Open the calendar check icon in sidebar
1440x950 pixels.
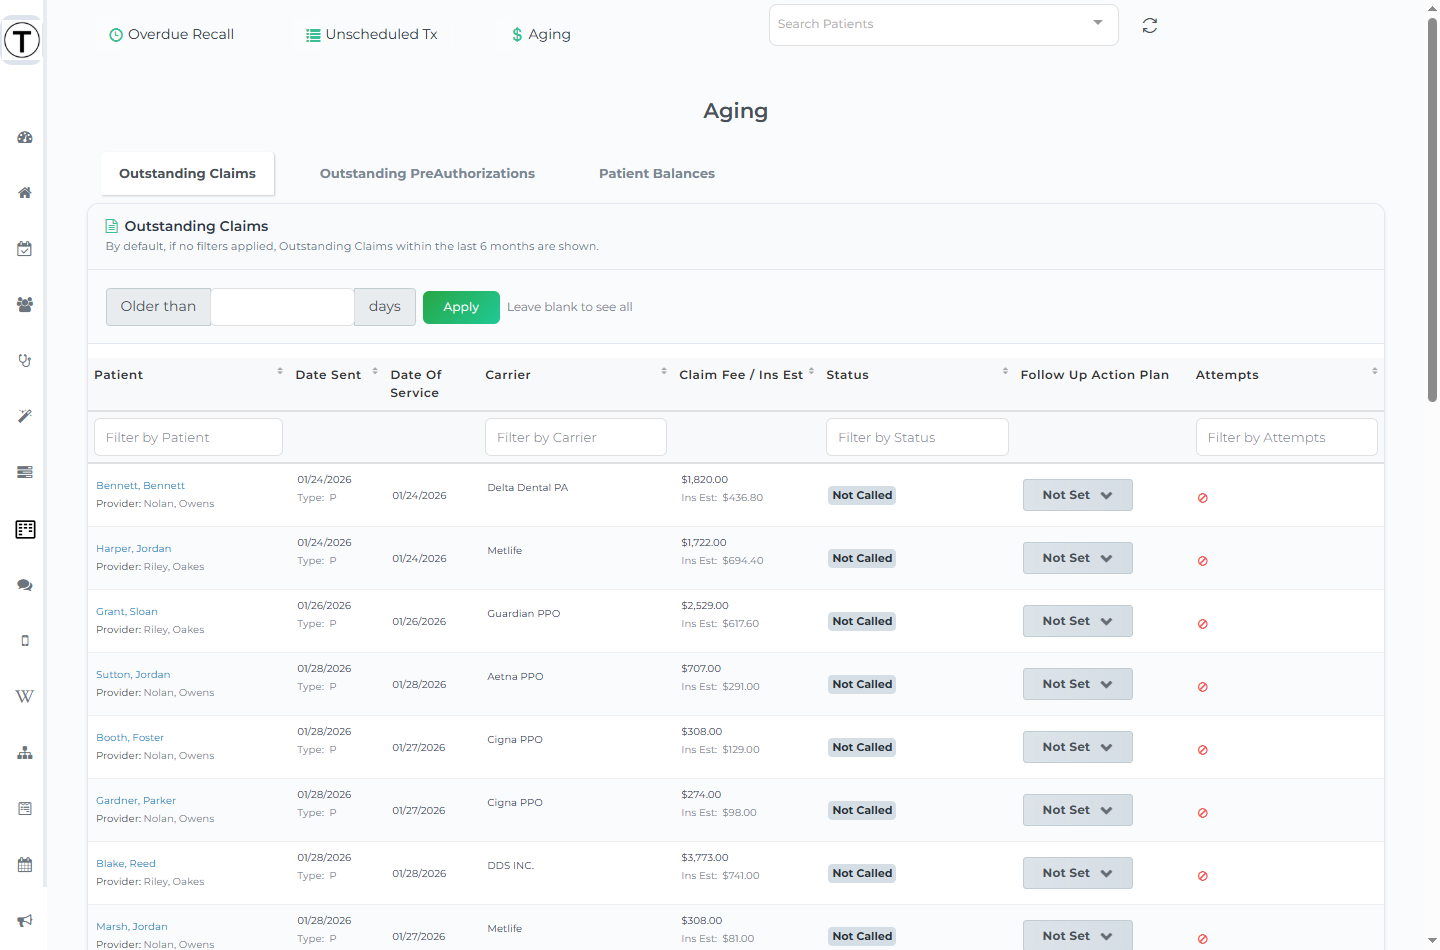pyautogui.click(x=25, y=249)
